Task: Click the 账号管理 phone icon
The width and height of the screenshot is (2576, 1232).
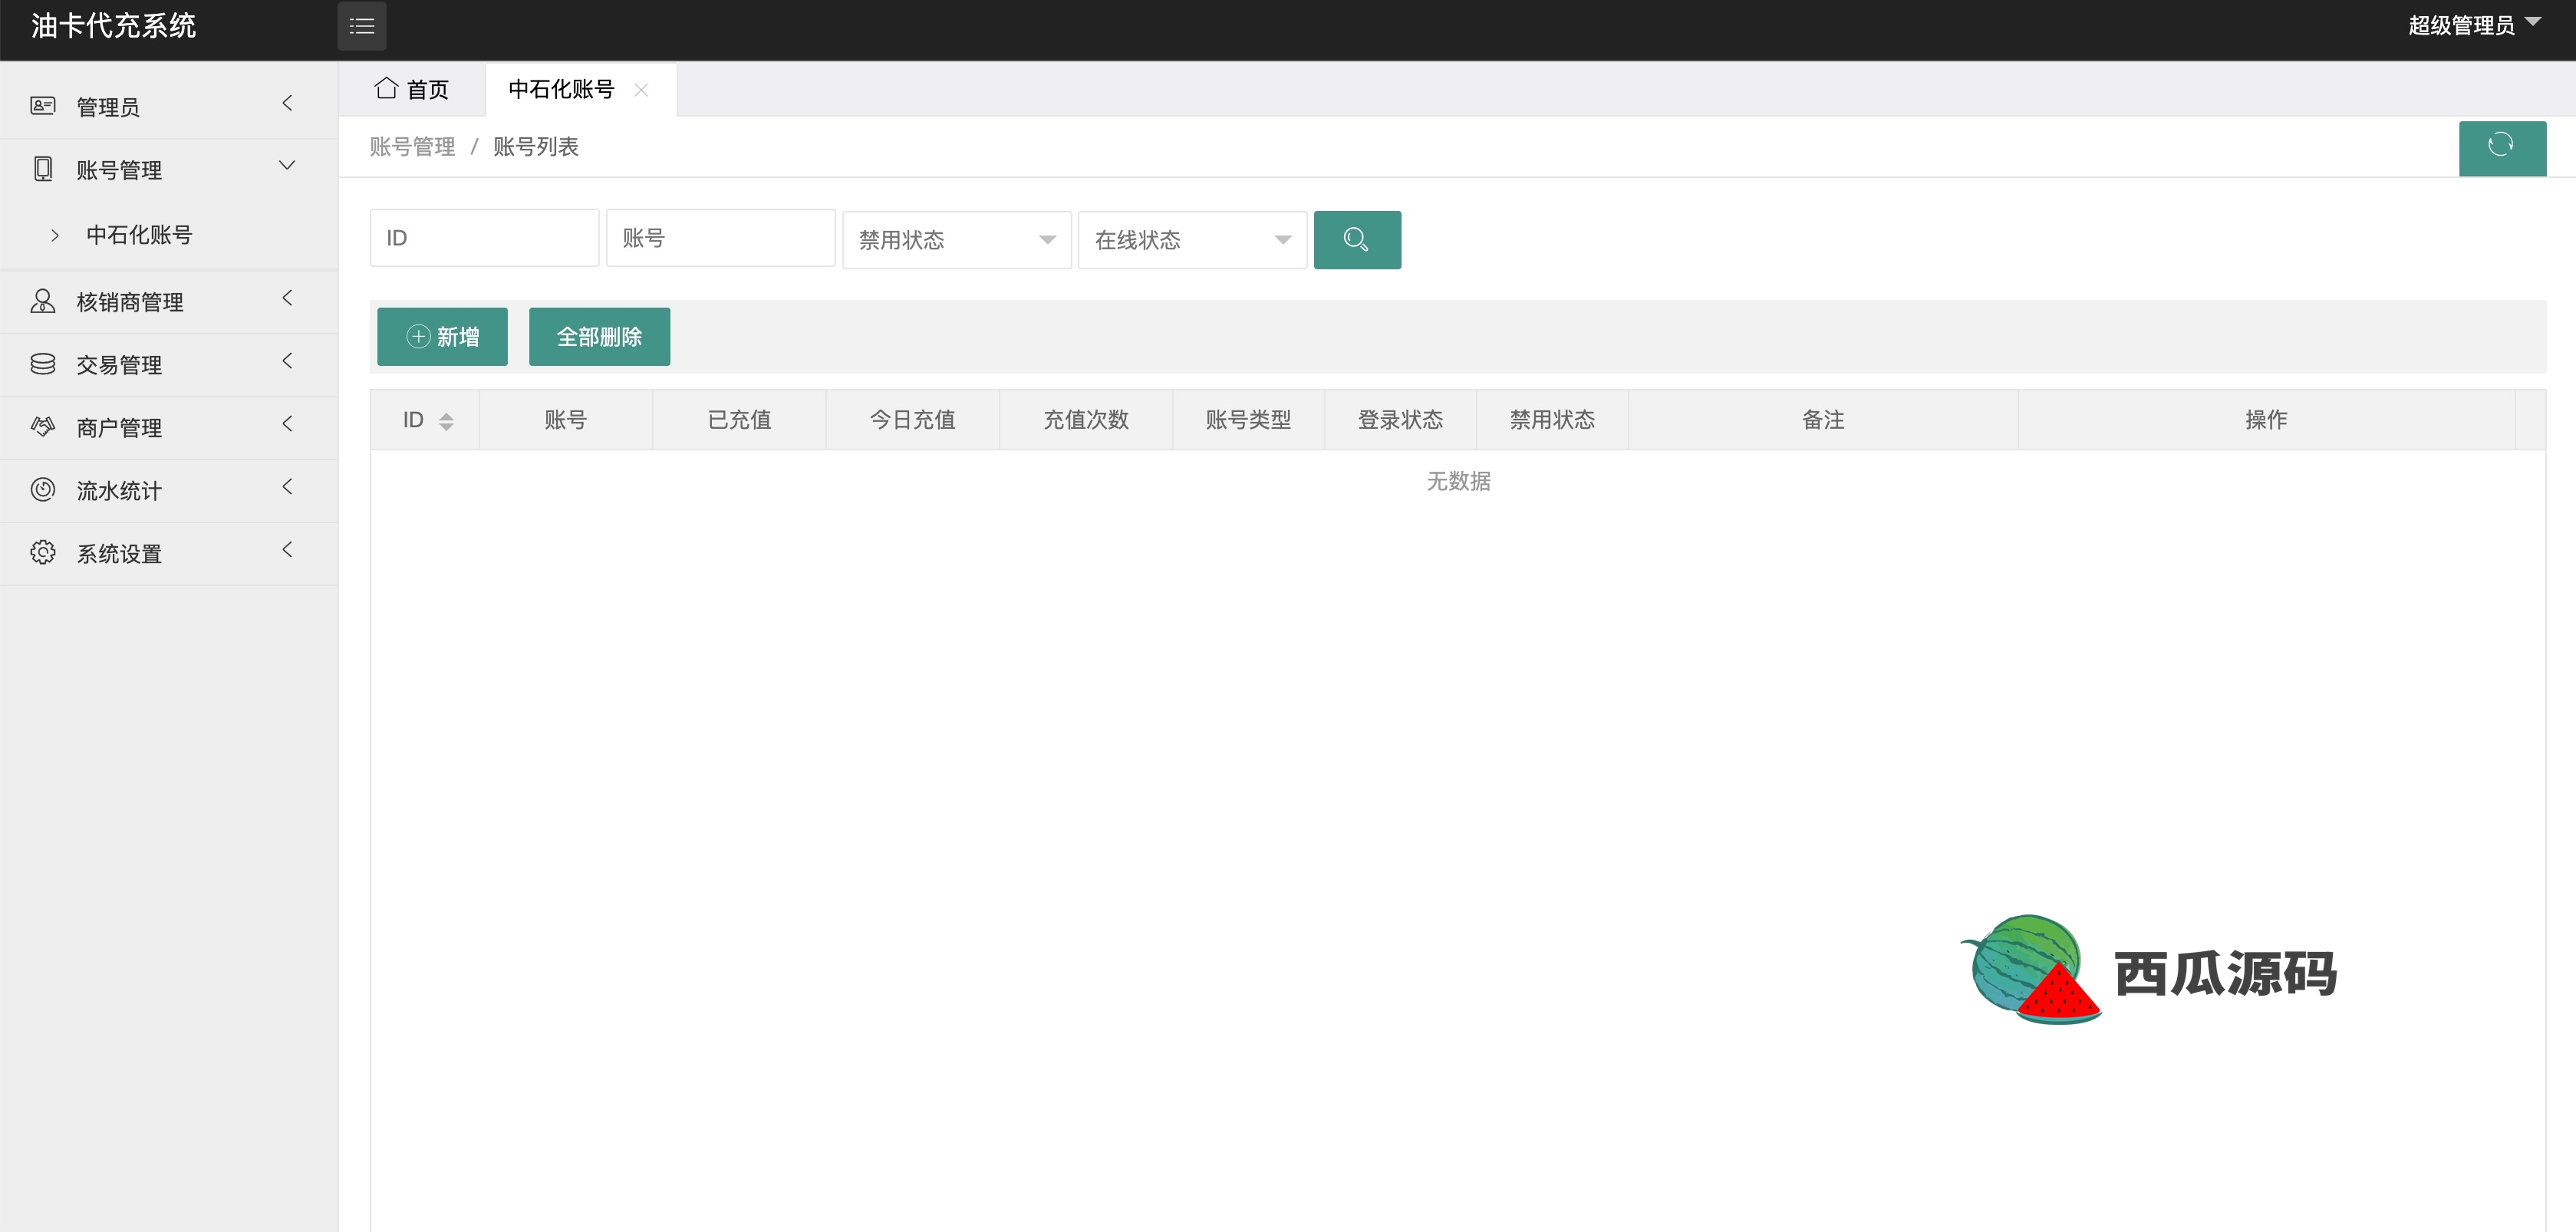Action: [43, 169]
